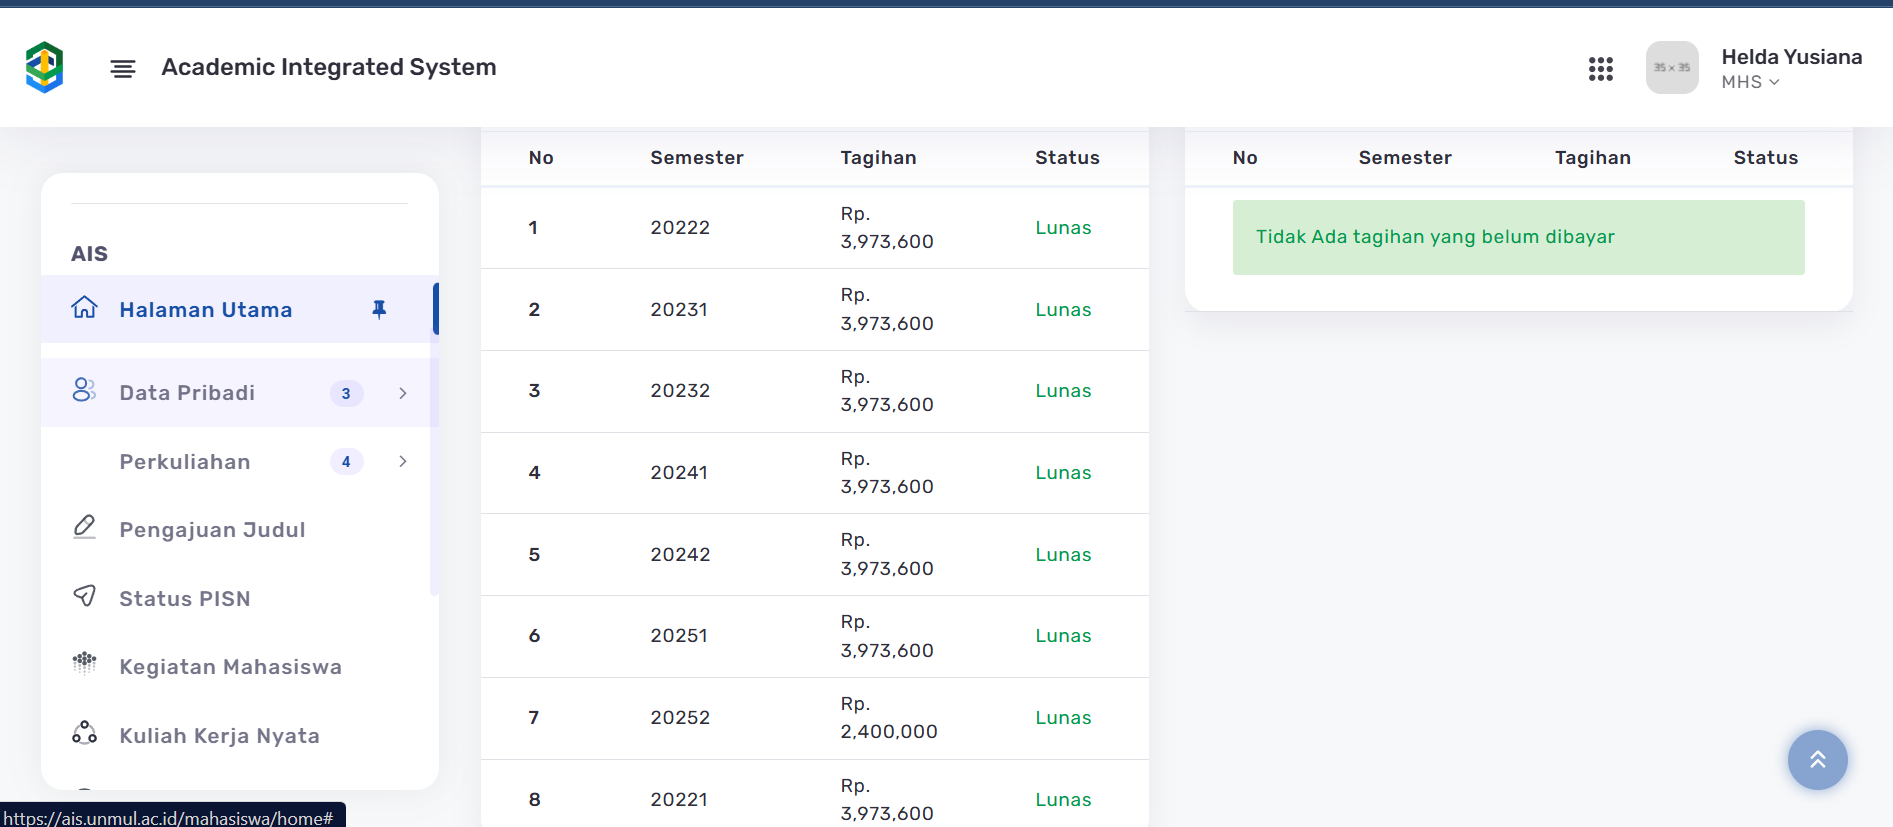This screenshot has width=1893, height=827.
Task: Click the university logo in header
Action: [44, 67]
